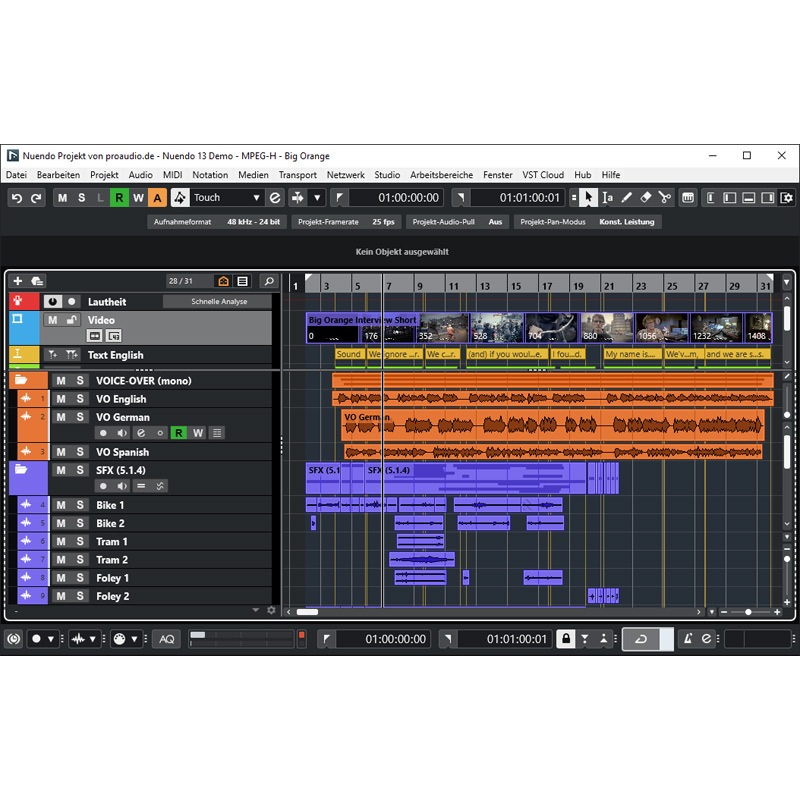Click the metronome icon in the transport bar
Screen dimensions: 800x800
(688, 639)
